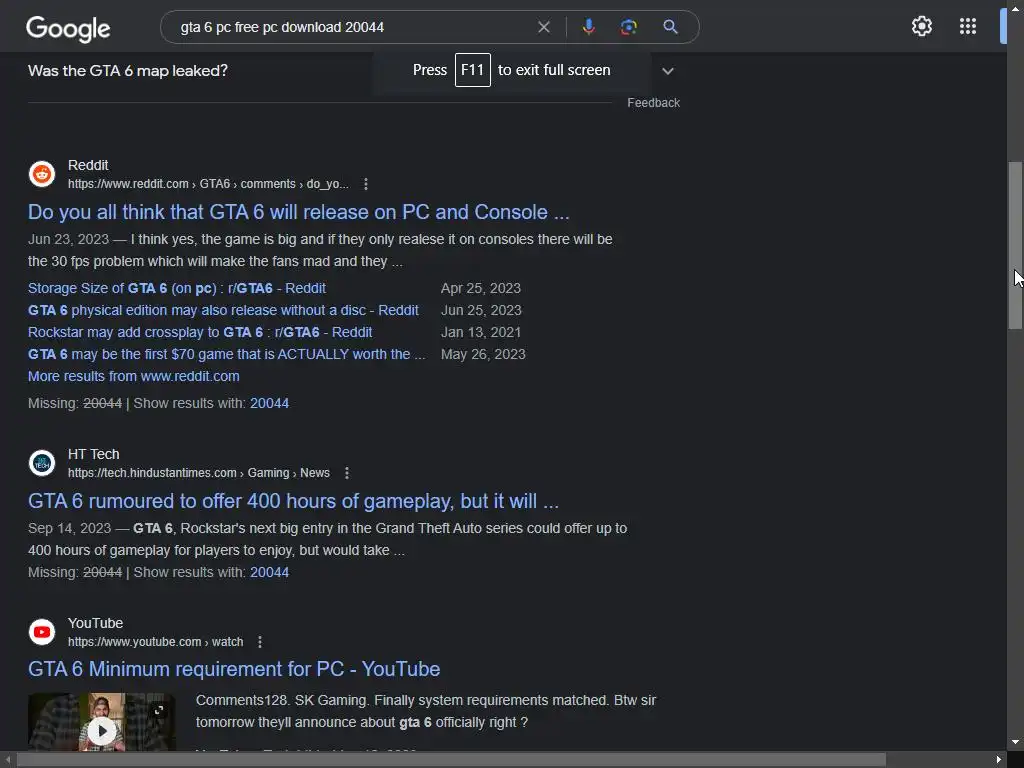Open the Reddit result options menu
The width and height of the screenshot is (1024, 768).
(366, 184)
